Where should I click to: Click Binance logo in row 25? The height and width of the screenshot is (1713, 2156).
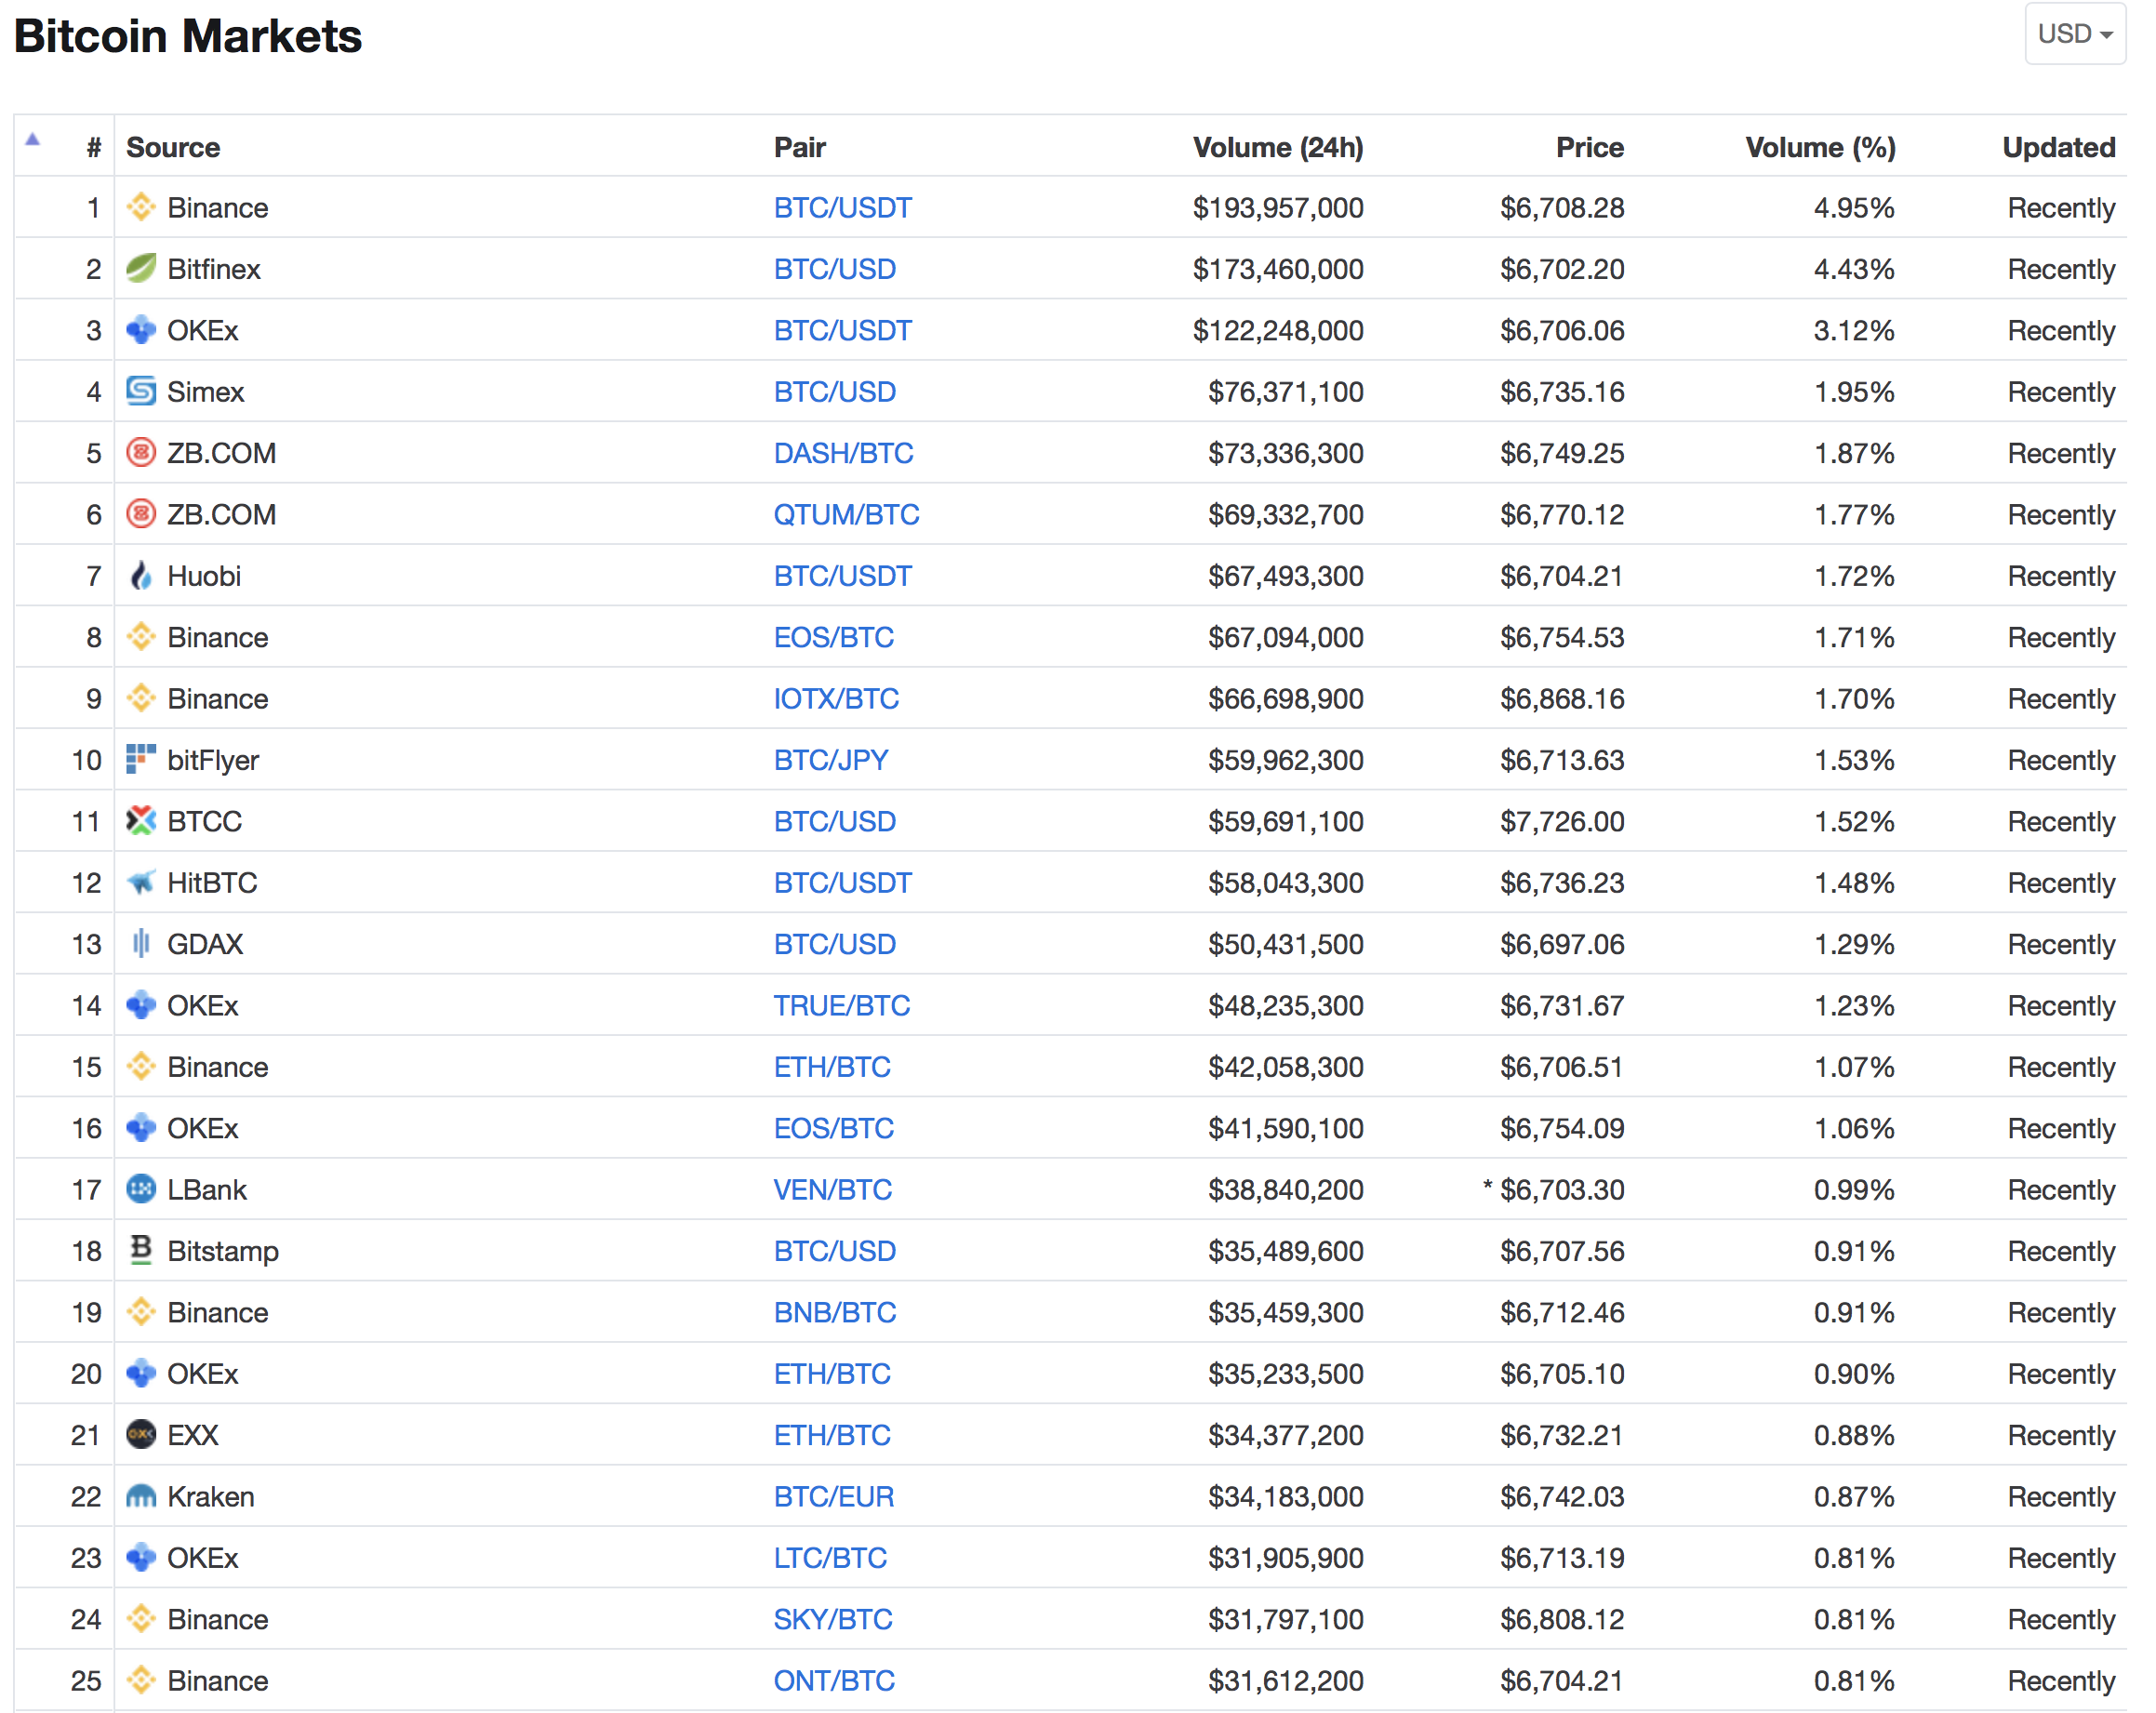[x=141, y=1679]
